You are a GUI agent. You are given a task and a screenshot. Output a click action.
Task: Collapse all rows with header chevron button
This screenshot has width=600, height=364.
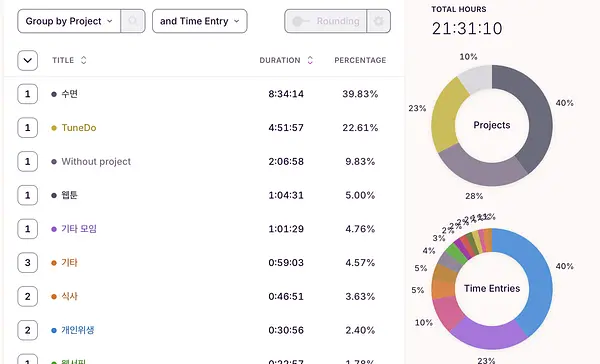tap(28, 60)
